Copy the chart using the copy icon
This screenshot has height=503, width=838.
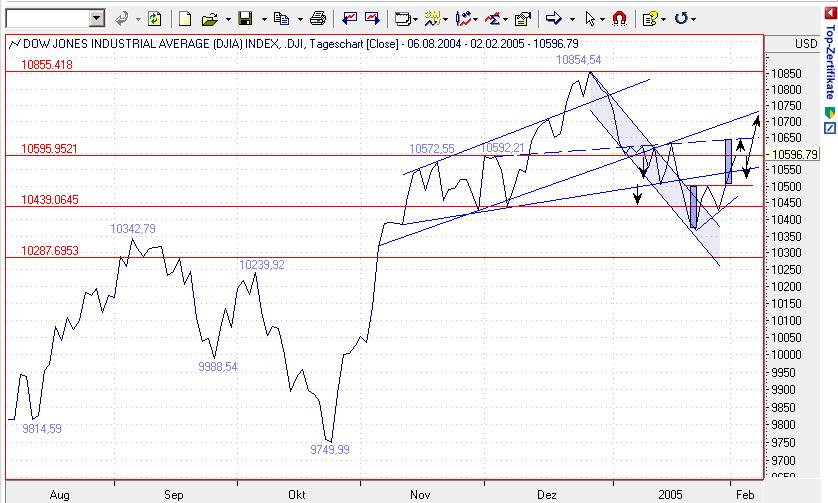point(282,19)
